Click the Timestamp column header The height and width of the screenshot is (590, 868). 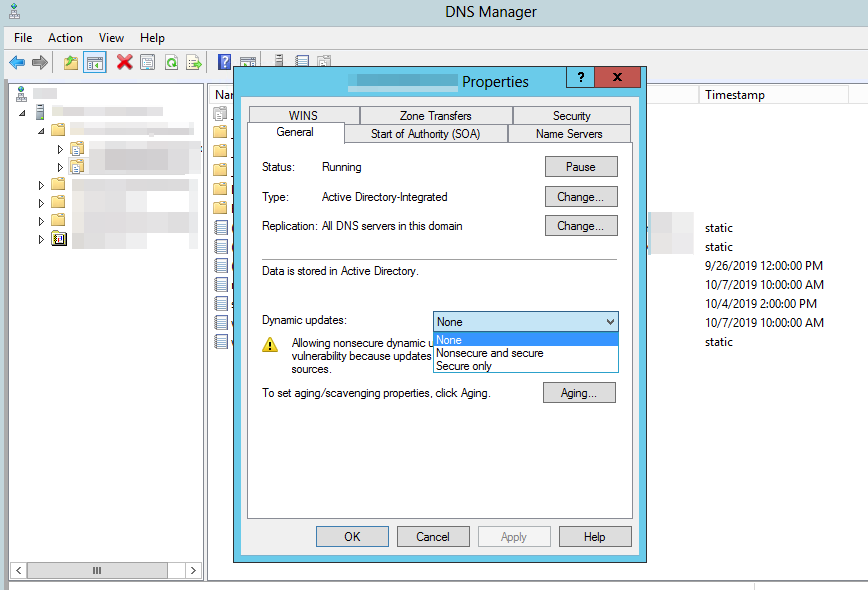point(773,95)
